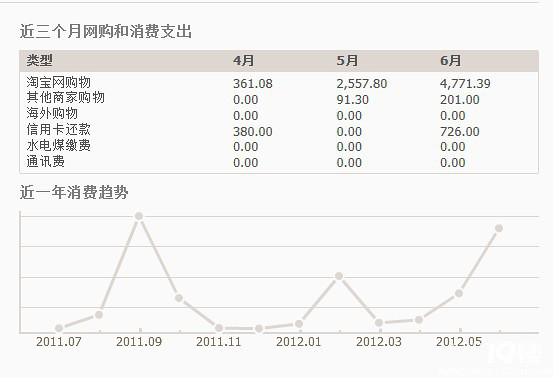Click the 2012.03 axis label
This screenshot has height=378, width=553.
click(x=379, y=342)
